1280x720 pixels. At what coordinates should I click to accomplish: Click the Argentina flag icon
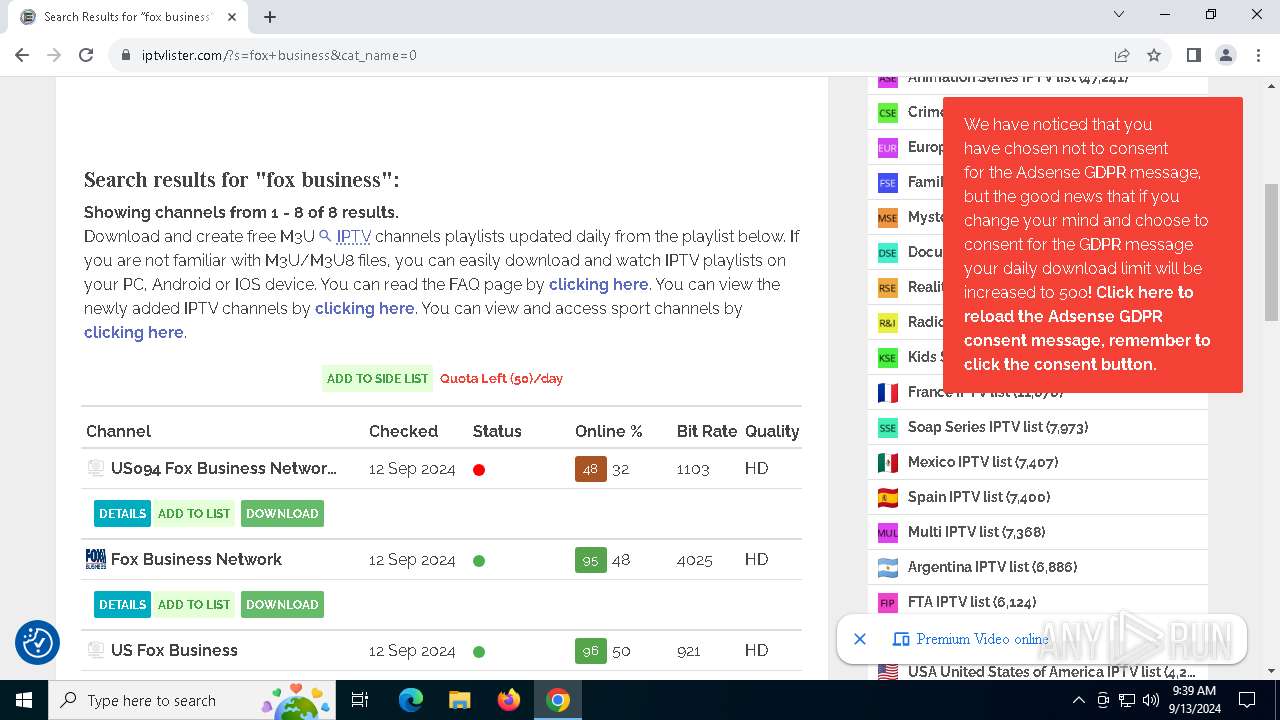[887, 568]
